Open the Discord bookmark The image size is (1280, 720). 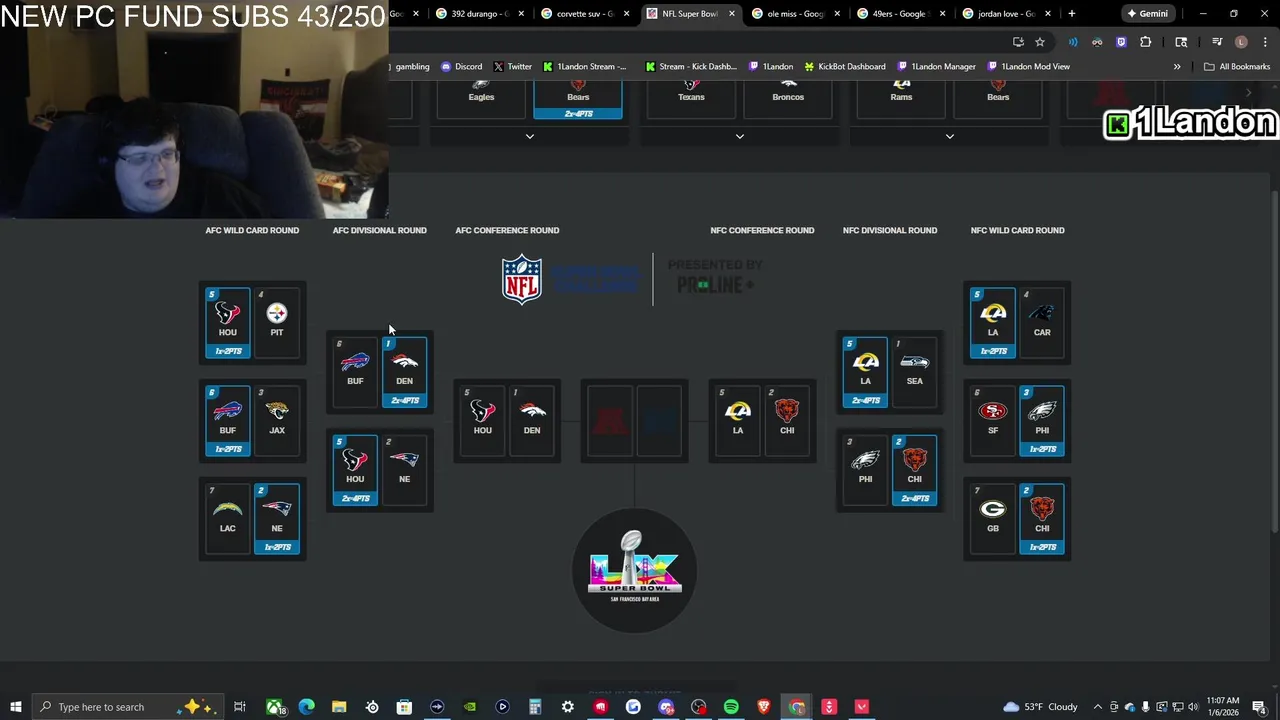pyautogui.click(x=462, y=67)
